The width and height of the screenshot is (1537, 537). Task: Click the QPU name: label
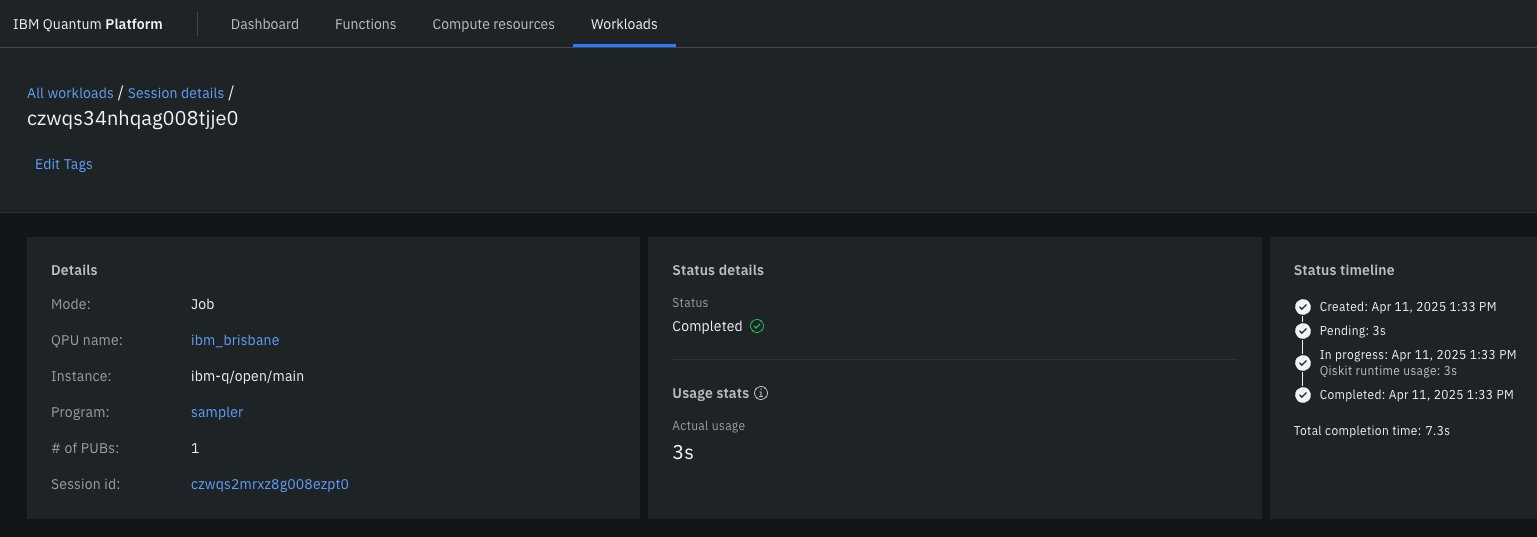click(x=86, y=340)
